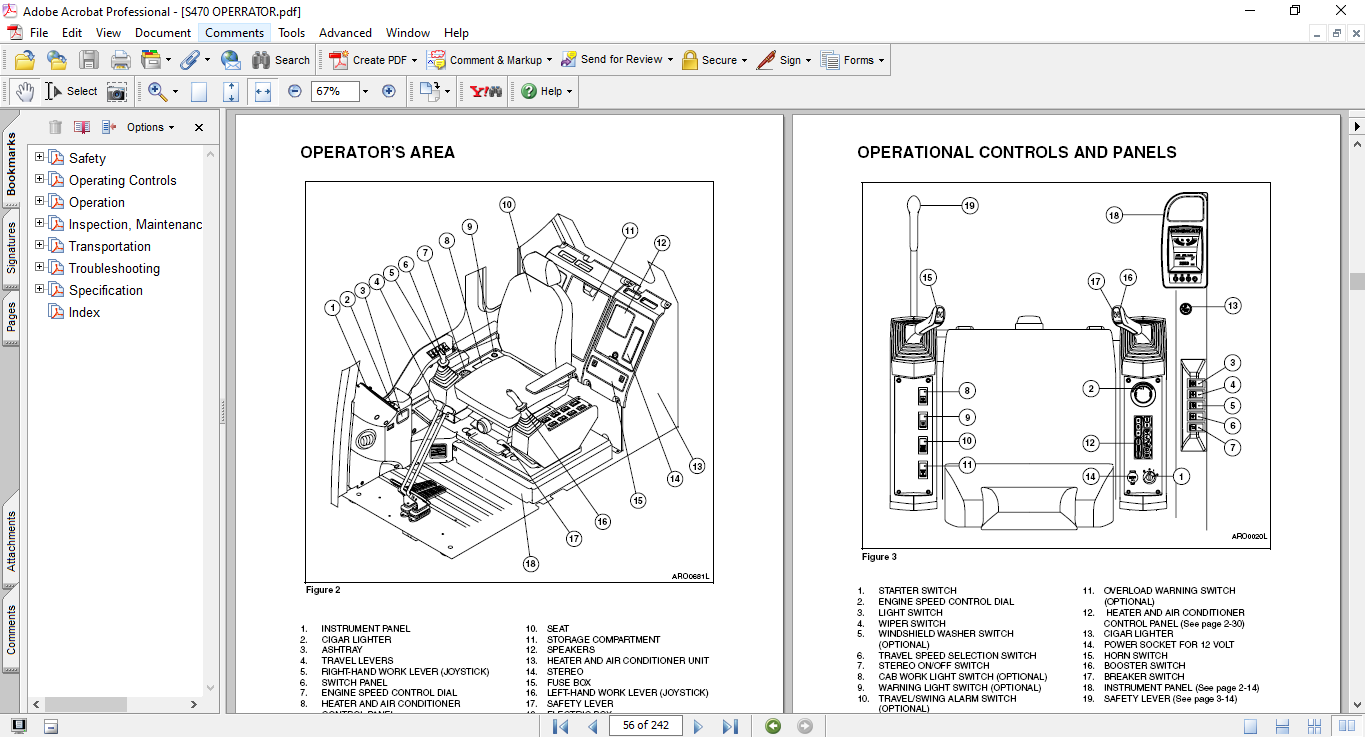
Task: Open the zoom percentage dropdown
Action: coord(365,91)
